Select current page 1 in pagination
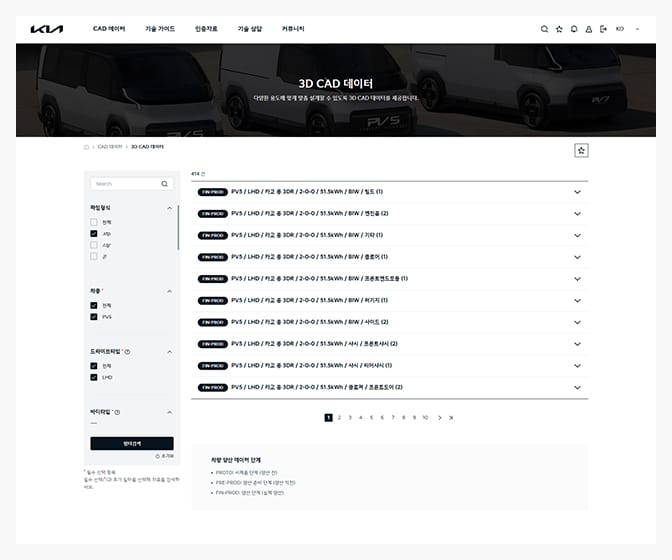Viewport: 672px width, 560px height. (328, 418)
